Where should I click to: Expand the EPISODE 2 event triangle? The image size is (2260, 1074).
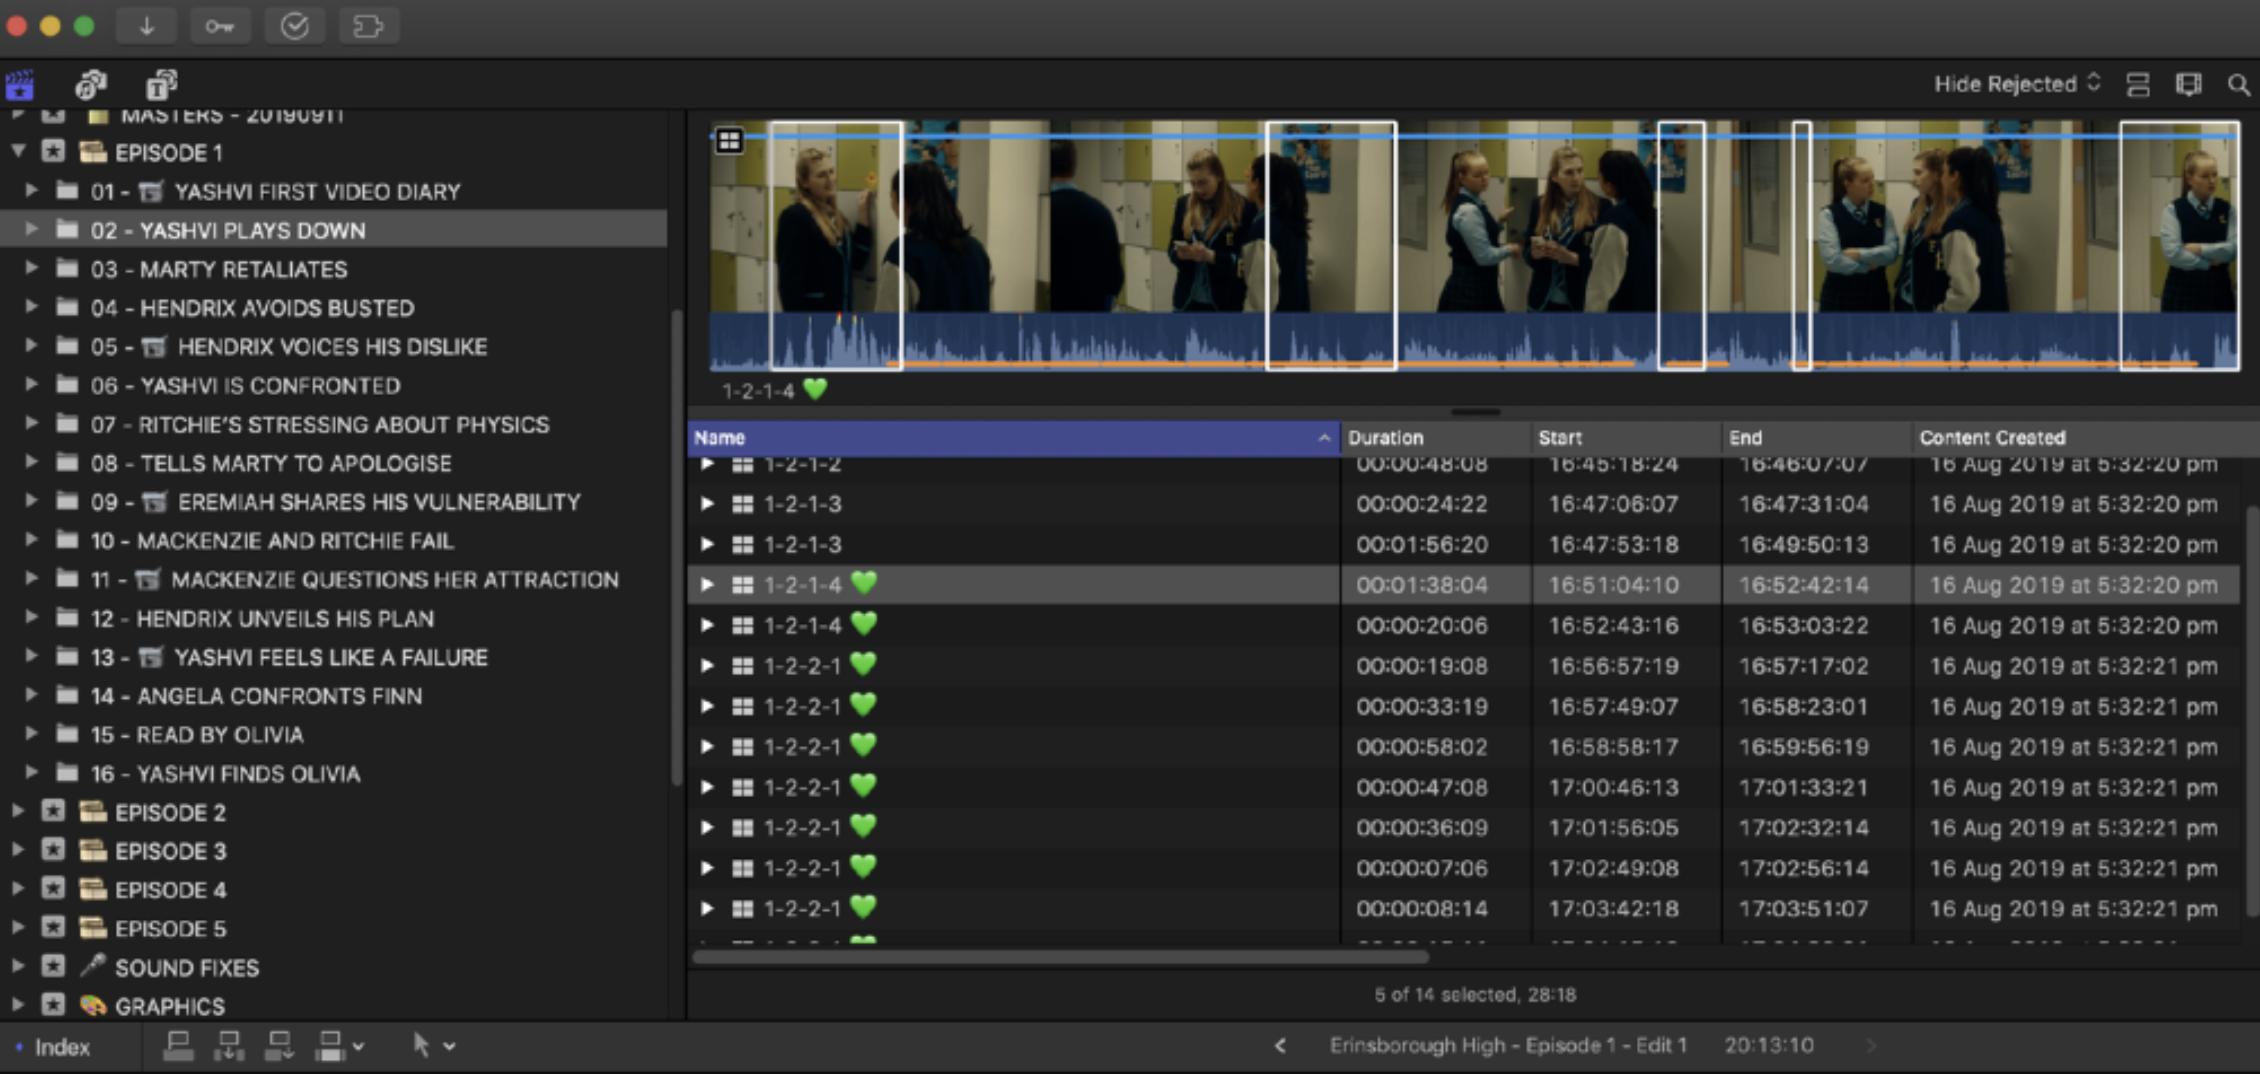[x=18, y=812]
